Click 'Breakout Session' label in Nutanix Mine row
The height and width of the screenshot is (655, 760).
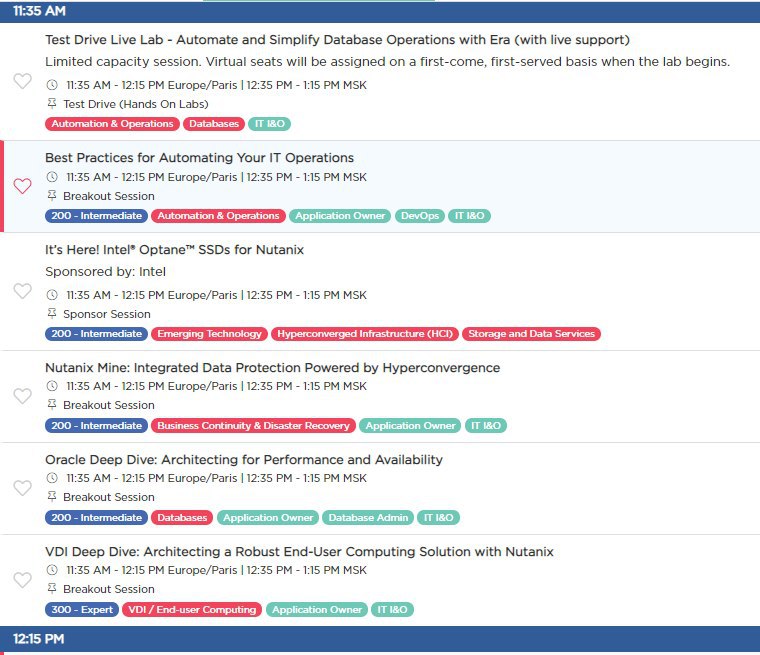point(109,405)
